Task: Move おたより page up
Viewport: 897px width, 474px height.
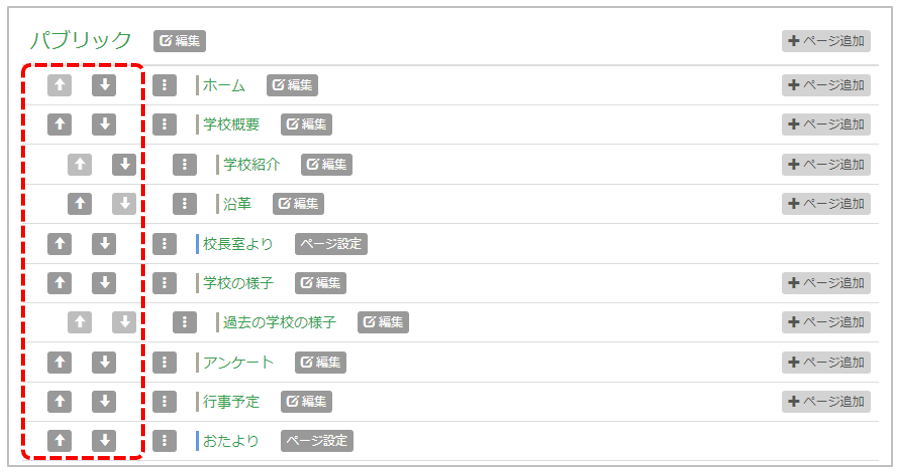Action: tap(60, 441)
